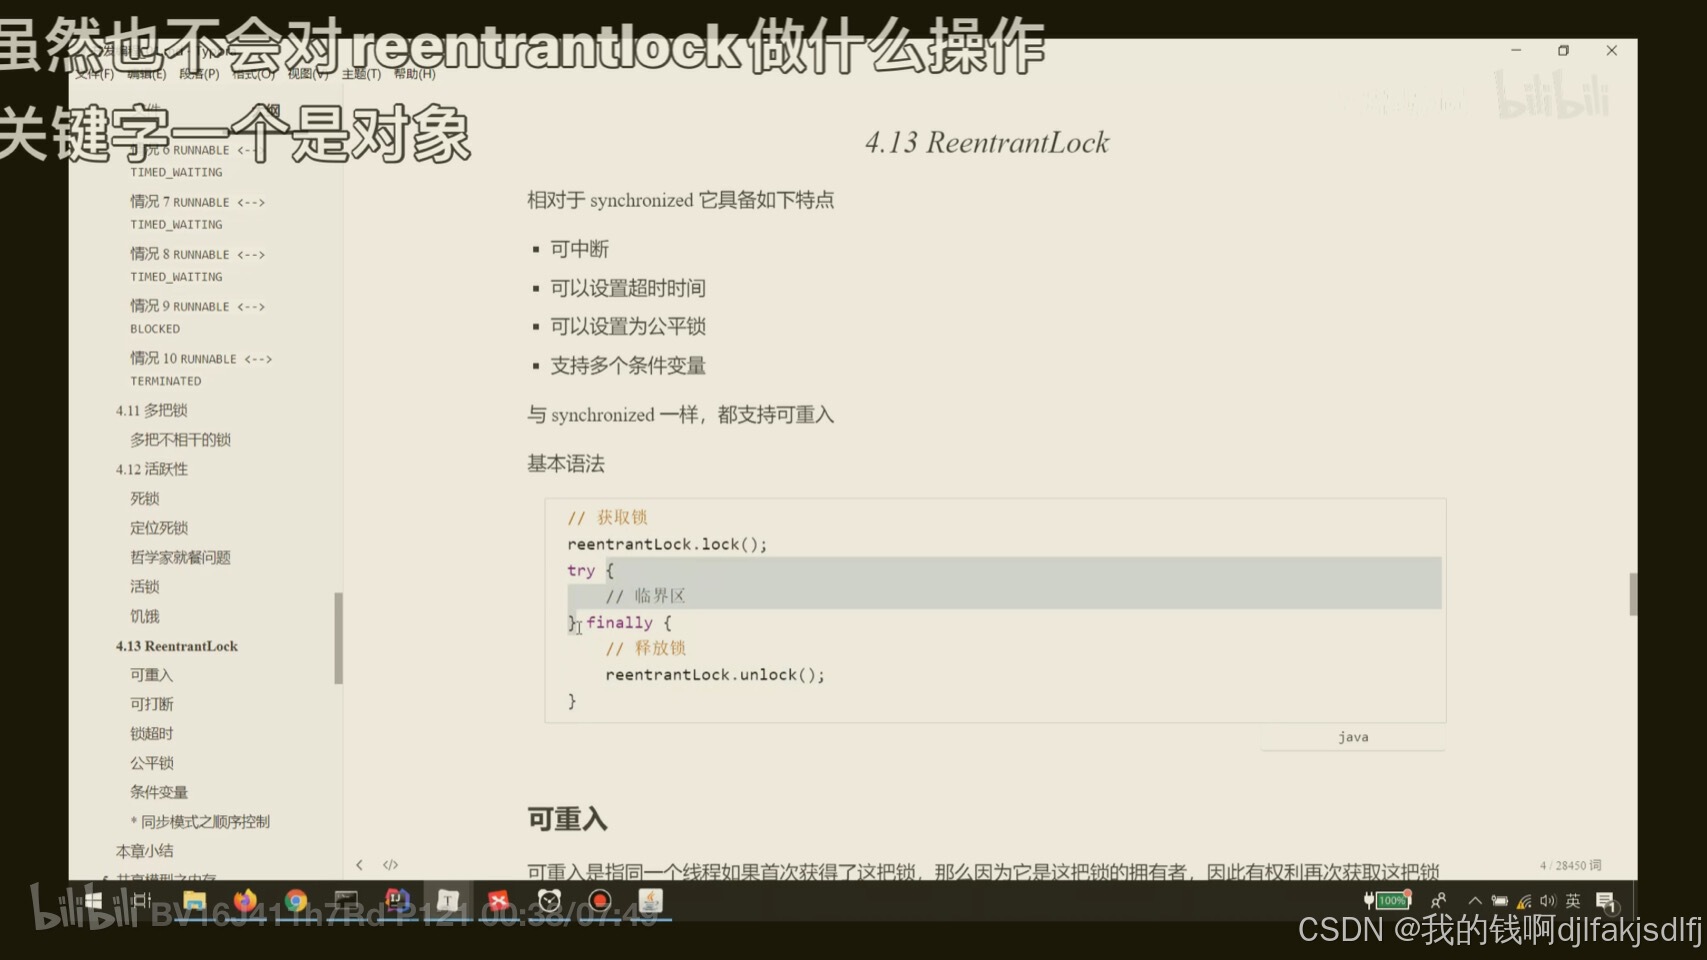Maximize or restore the Typora window
The height and width of the screenshot is (960, 1707).
click(1563, 50)
